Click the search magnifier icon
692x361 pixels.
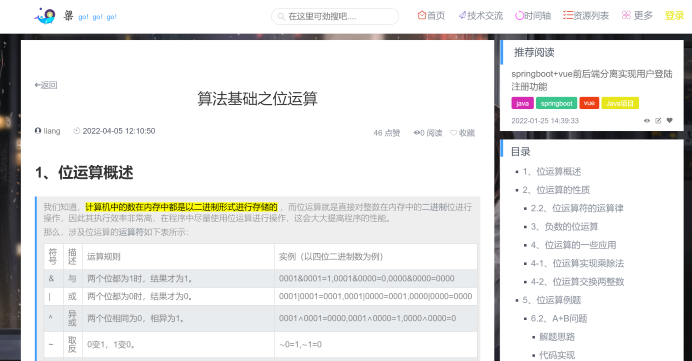tap(281, 17)
